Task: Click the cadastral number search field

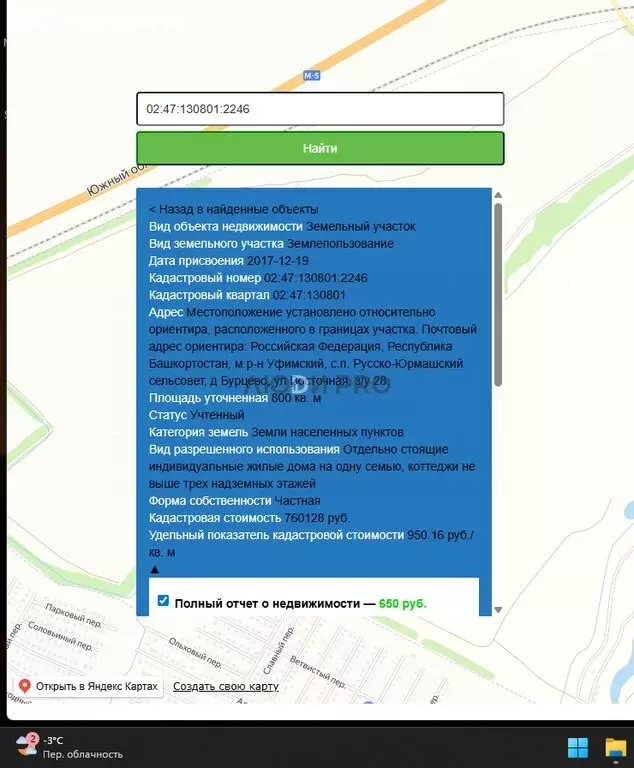Action: (x=319, y=109)
